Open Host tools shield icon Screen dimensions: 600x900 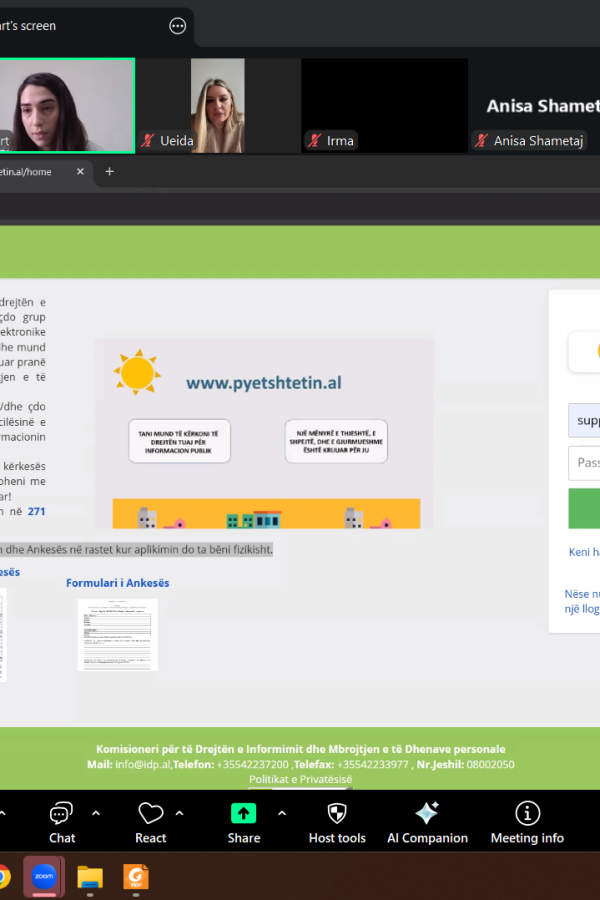point(337,822)
